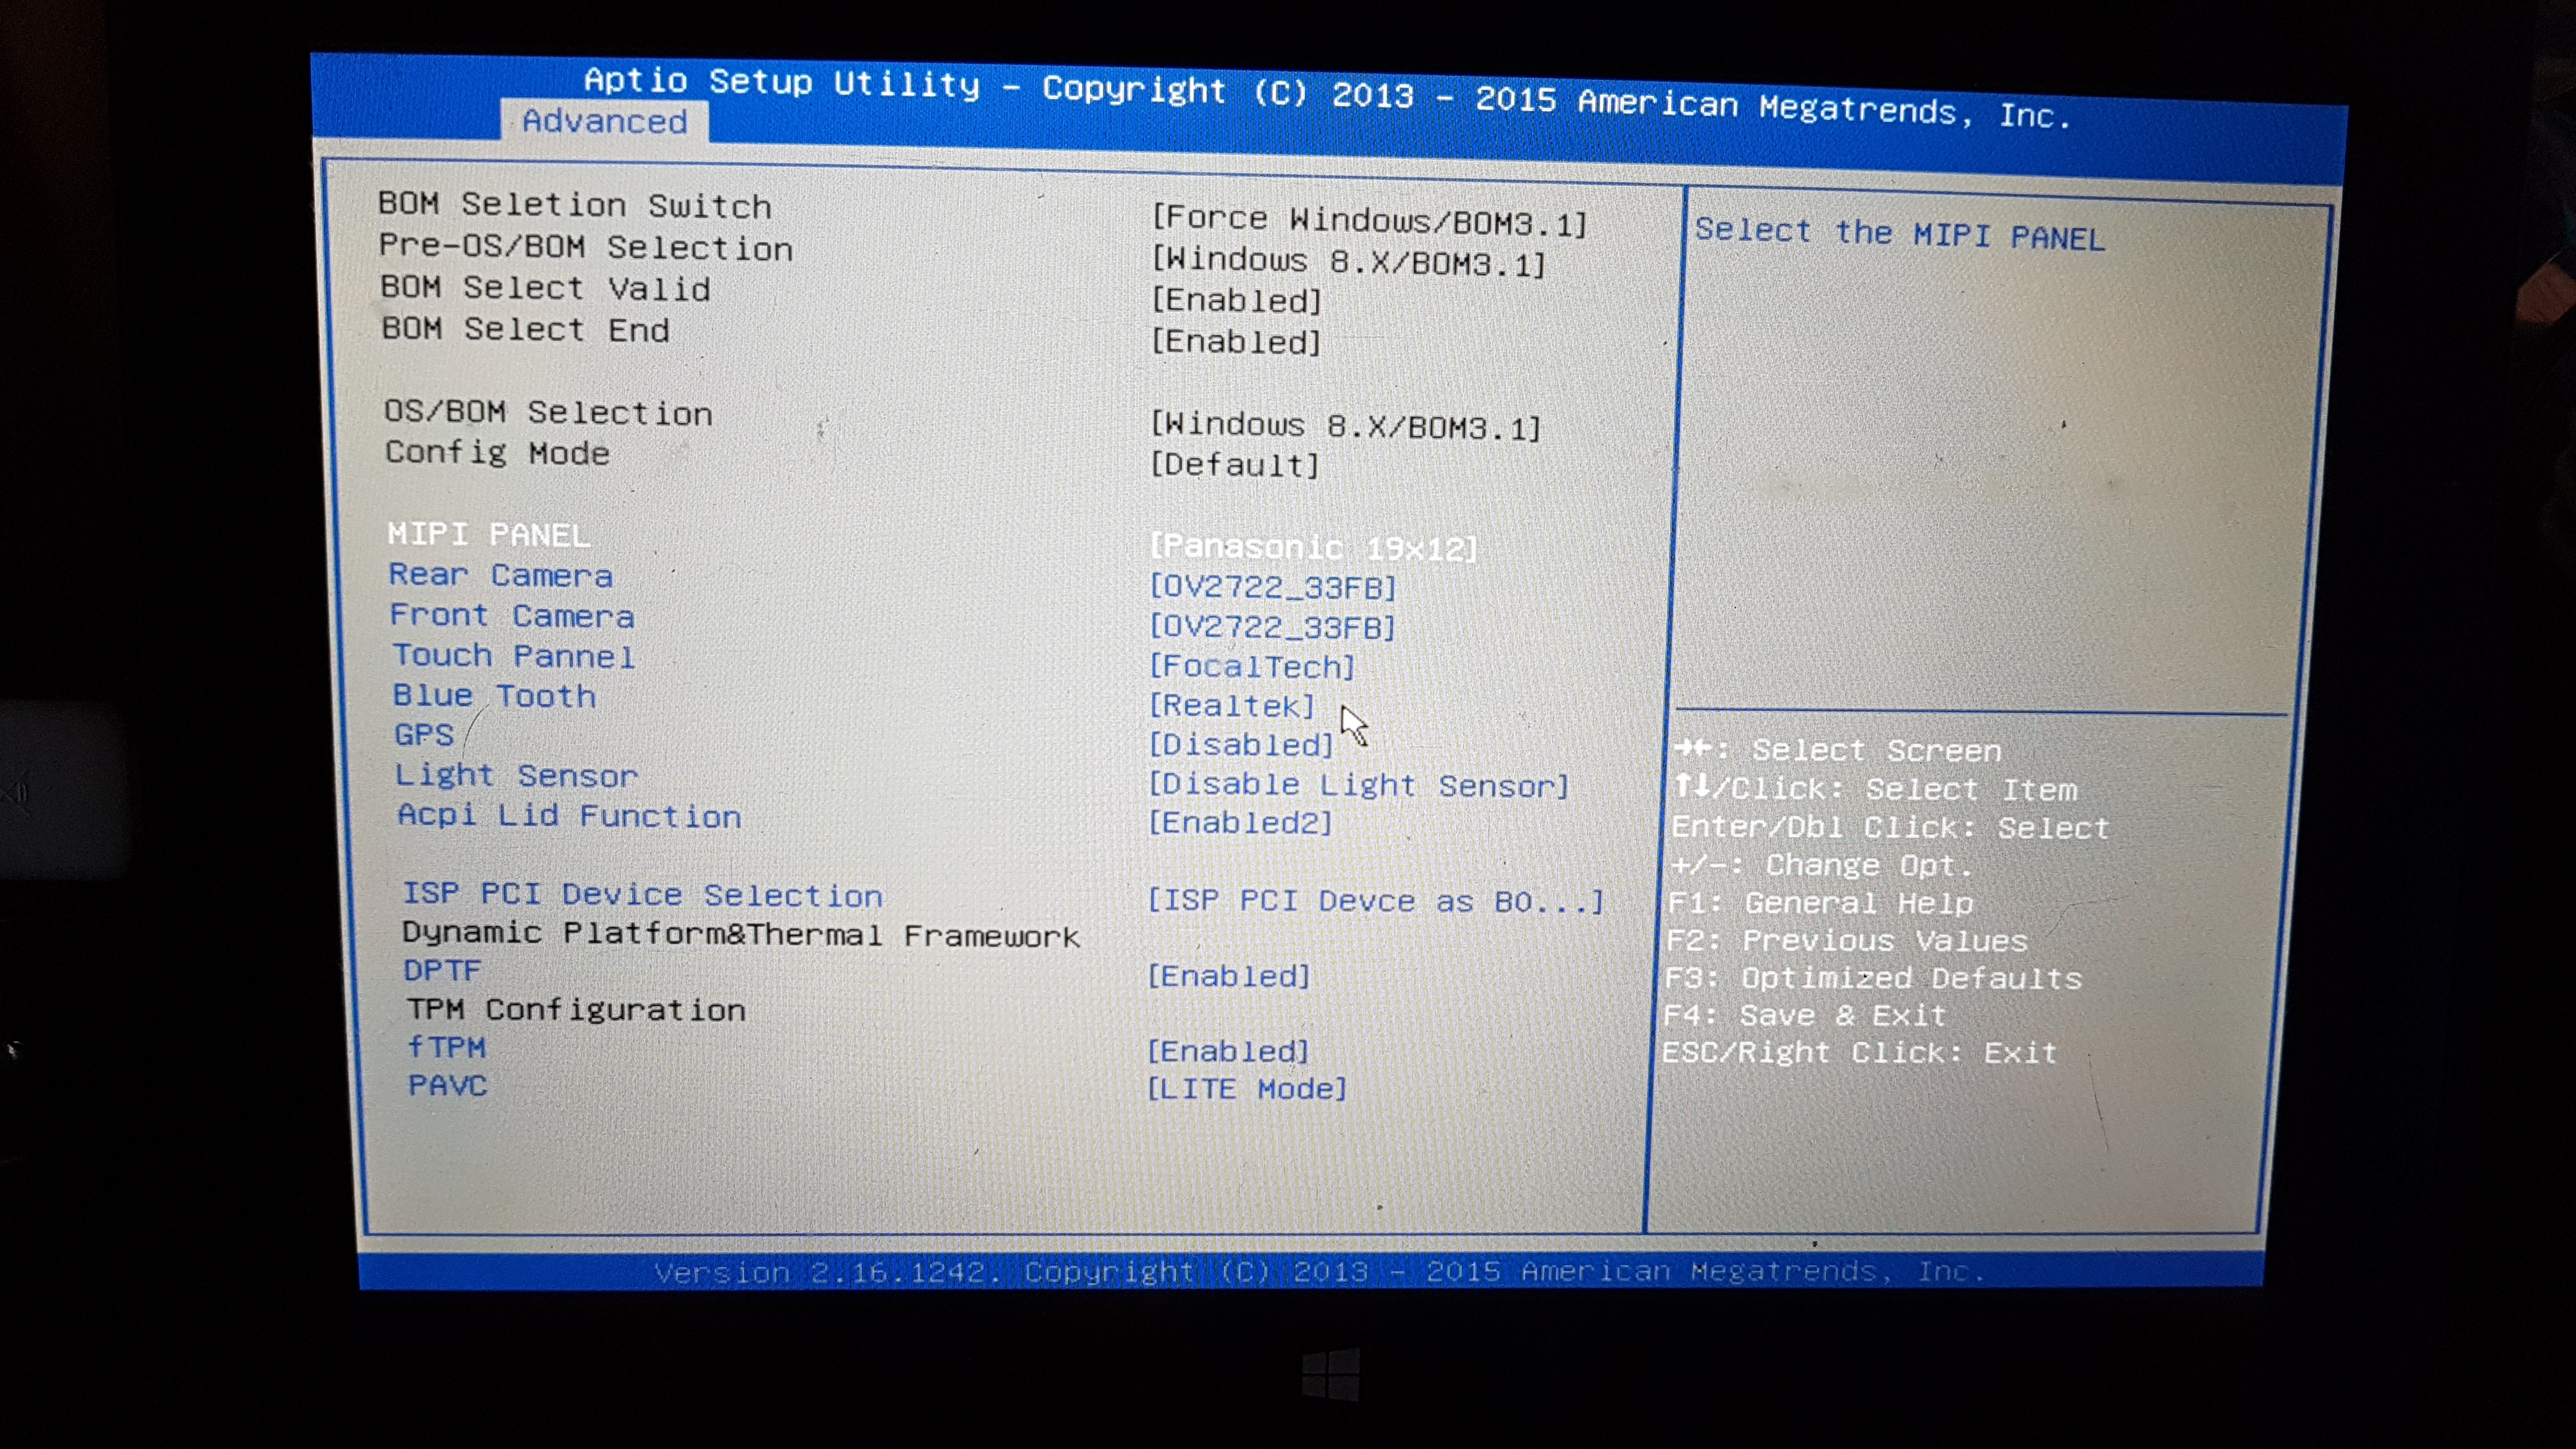
Task: Click the Select the MIPI PANEL help text
Action: coord(1900,234)
